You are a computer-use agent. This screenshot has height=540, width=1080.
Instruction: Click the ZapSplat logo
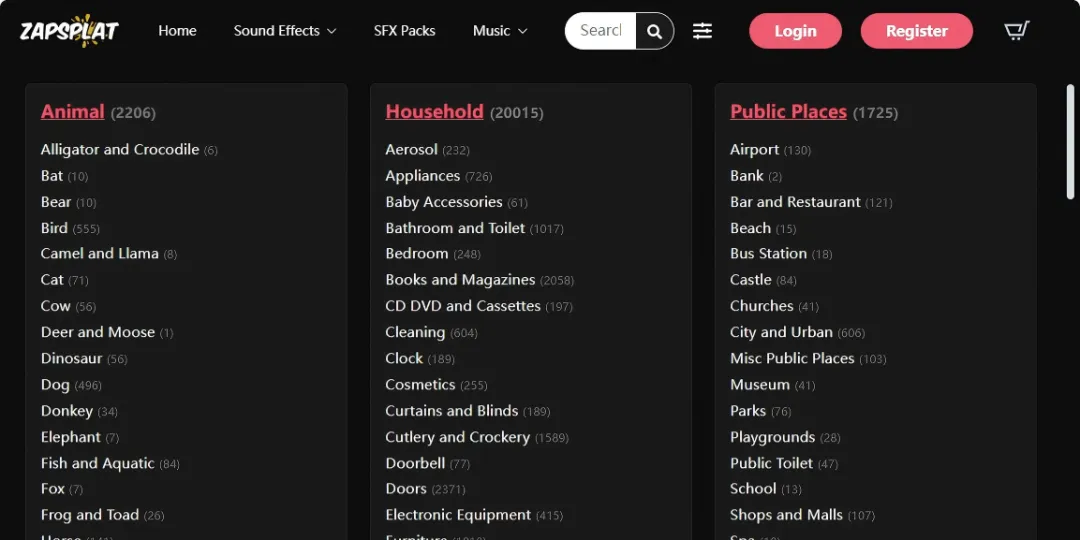(69, 31)
